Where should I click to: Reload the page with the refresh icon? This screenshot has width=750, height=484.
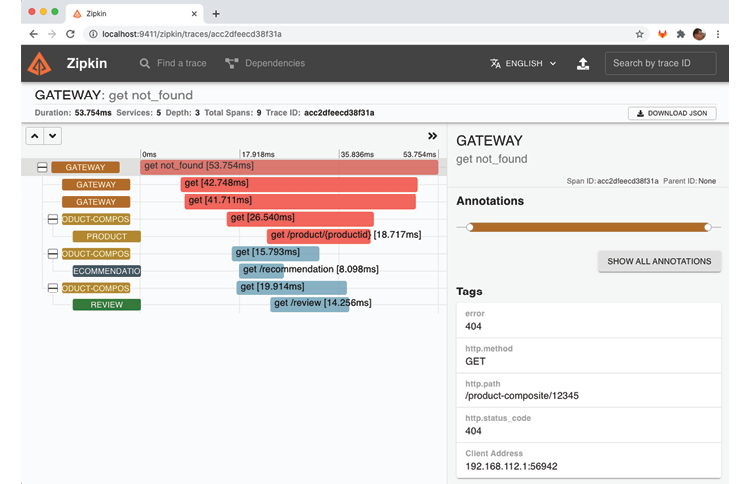pos(70,34)
